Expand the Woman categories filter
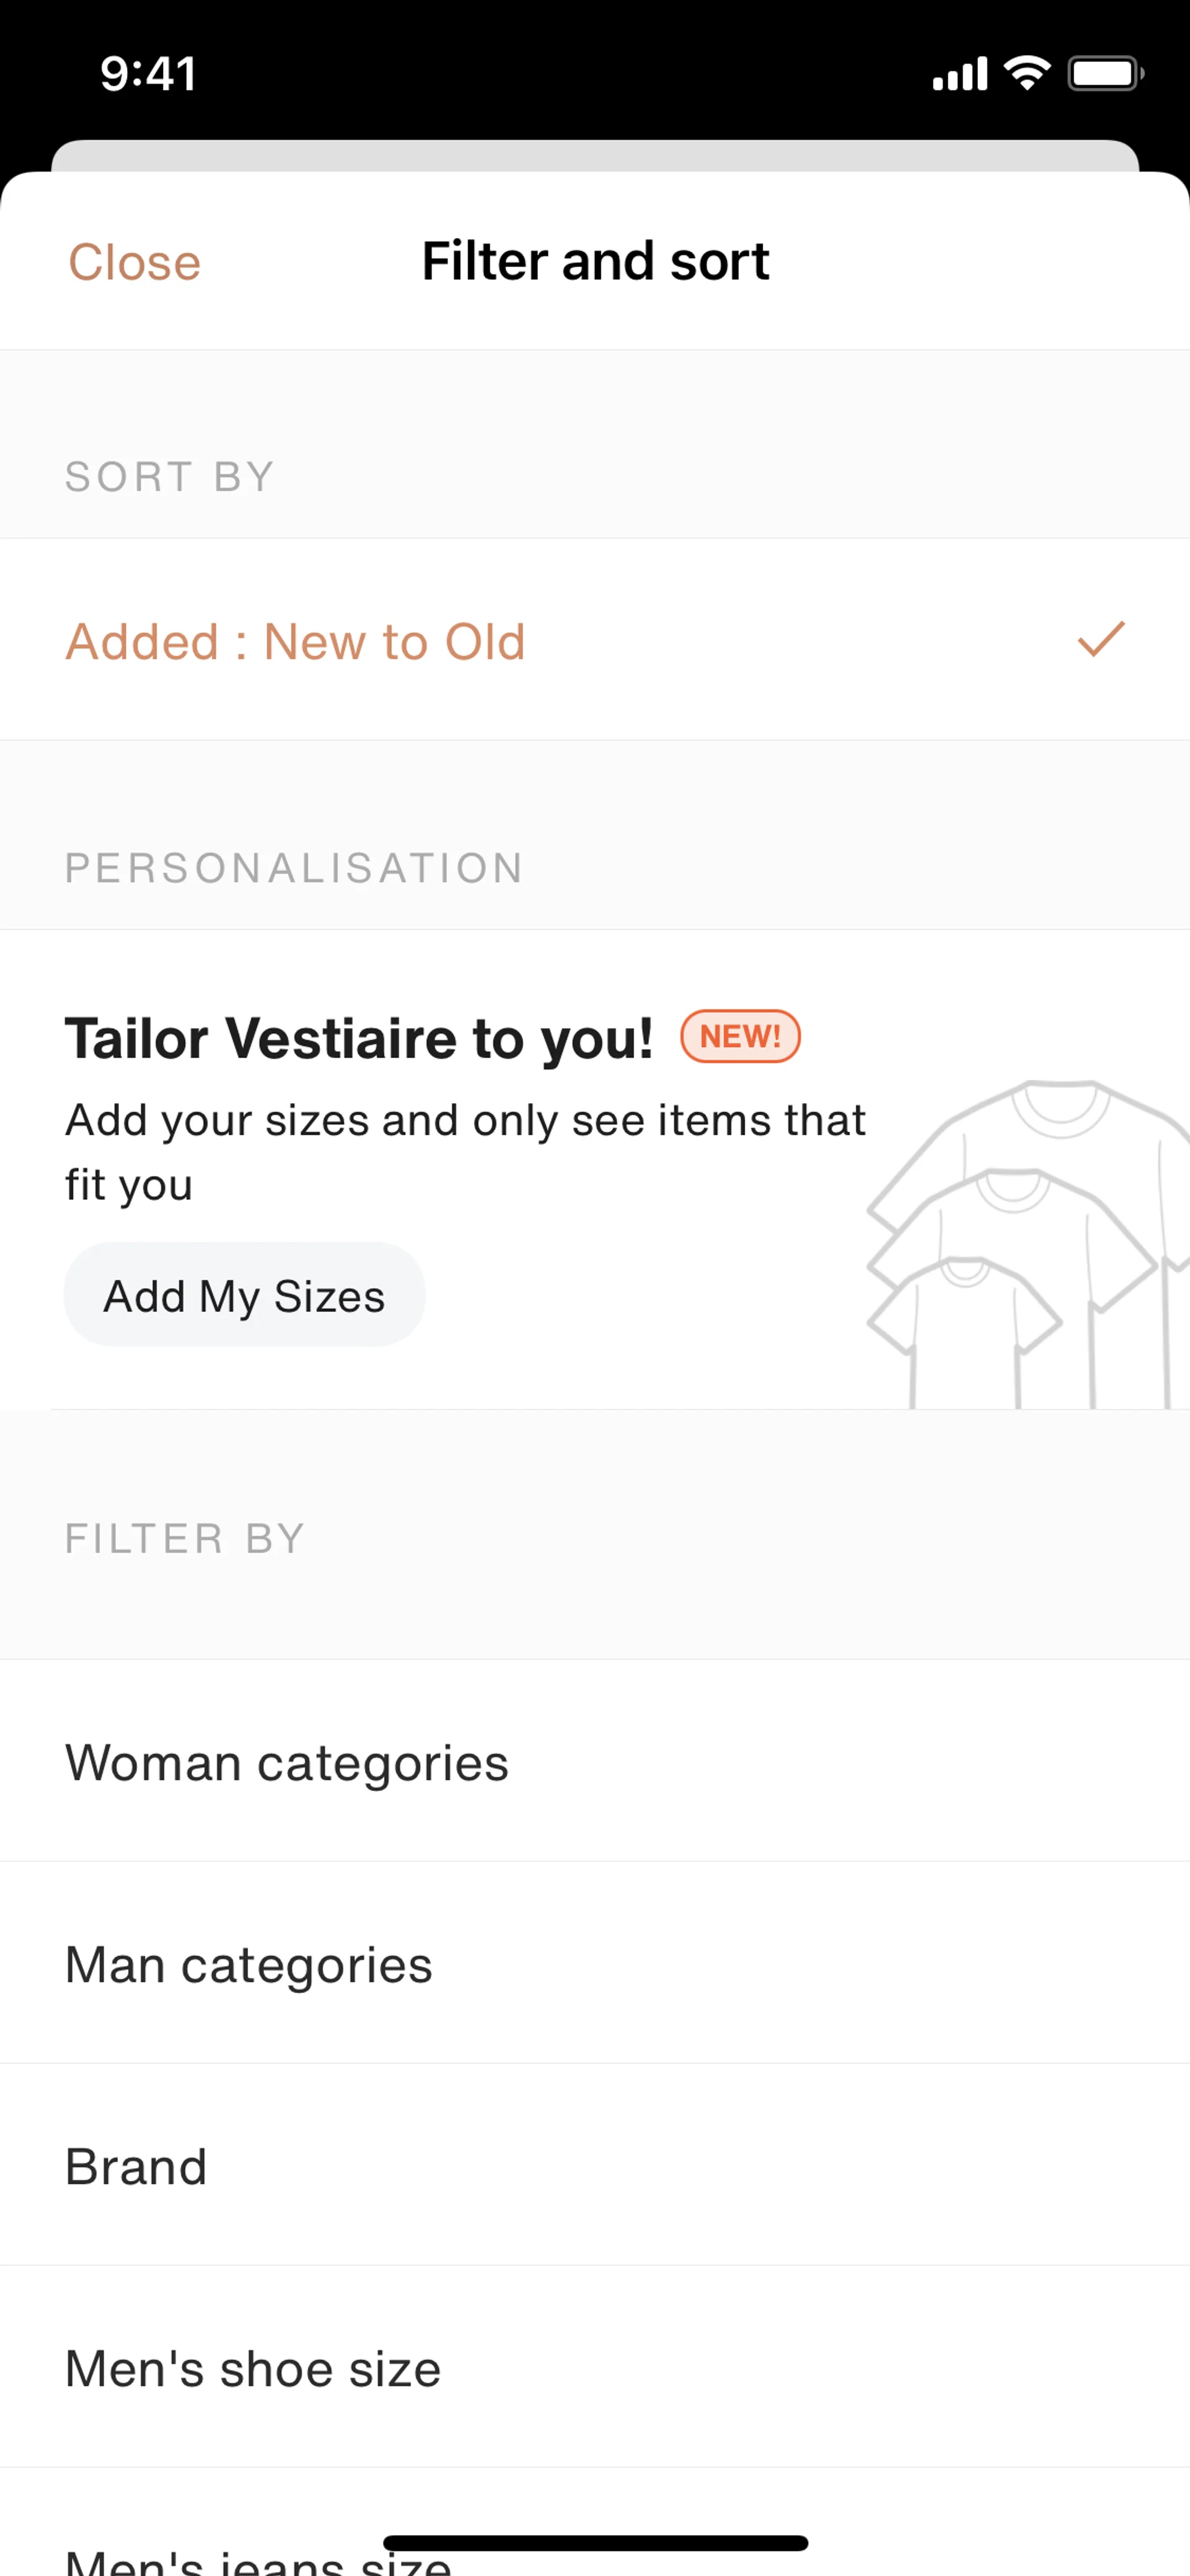The width and height of the screenshot is (1190, 2576). coord(287,1763)
